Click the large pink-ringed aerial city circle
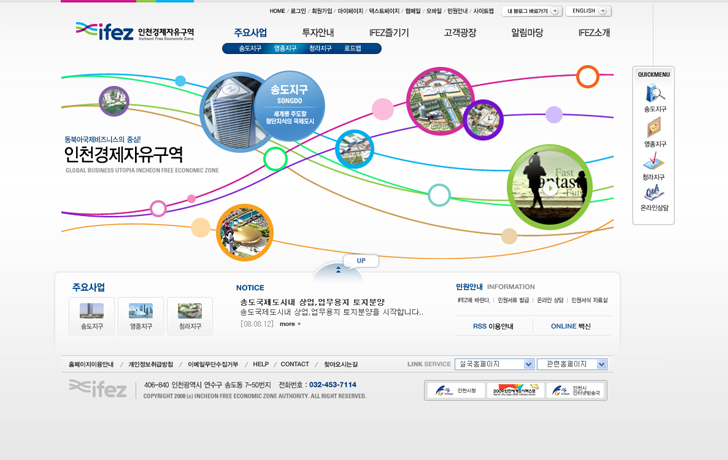The image size is (728, 460). [439, 101]
